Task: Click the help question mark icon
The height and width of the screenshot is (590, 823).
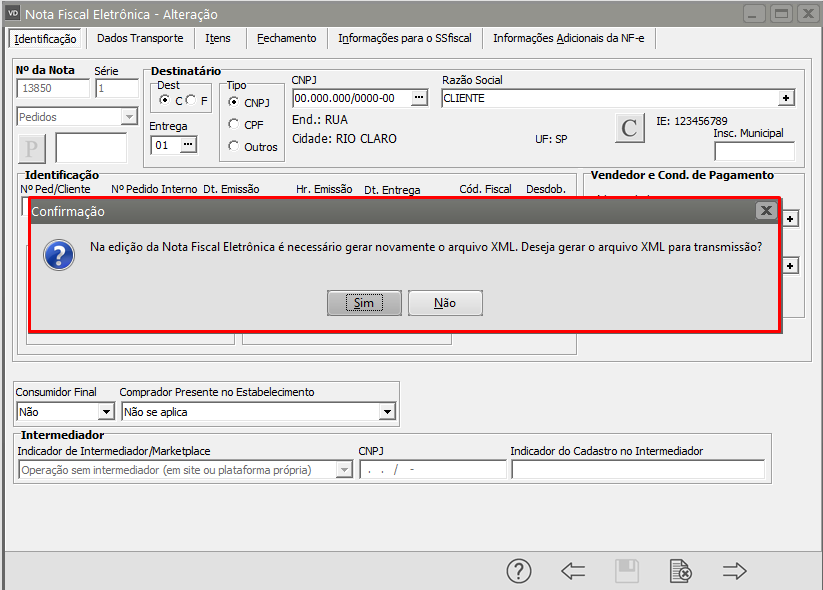Action: [518, 571]
